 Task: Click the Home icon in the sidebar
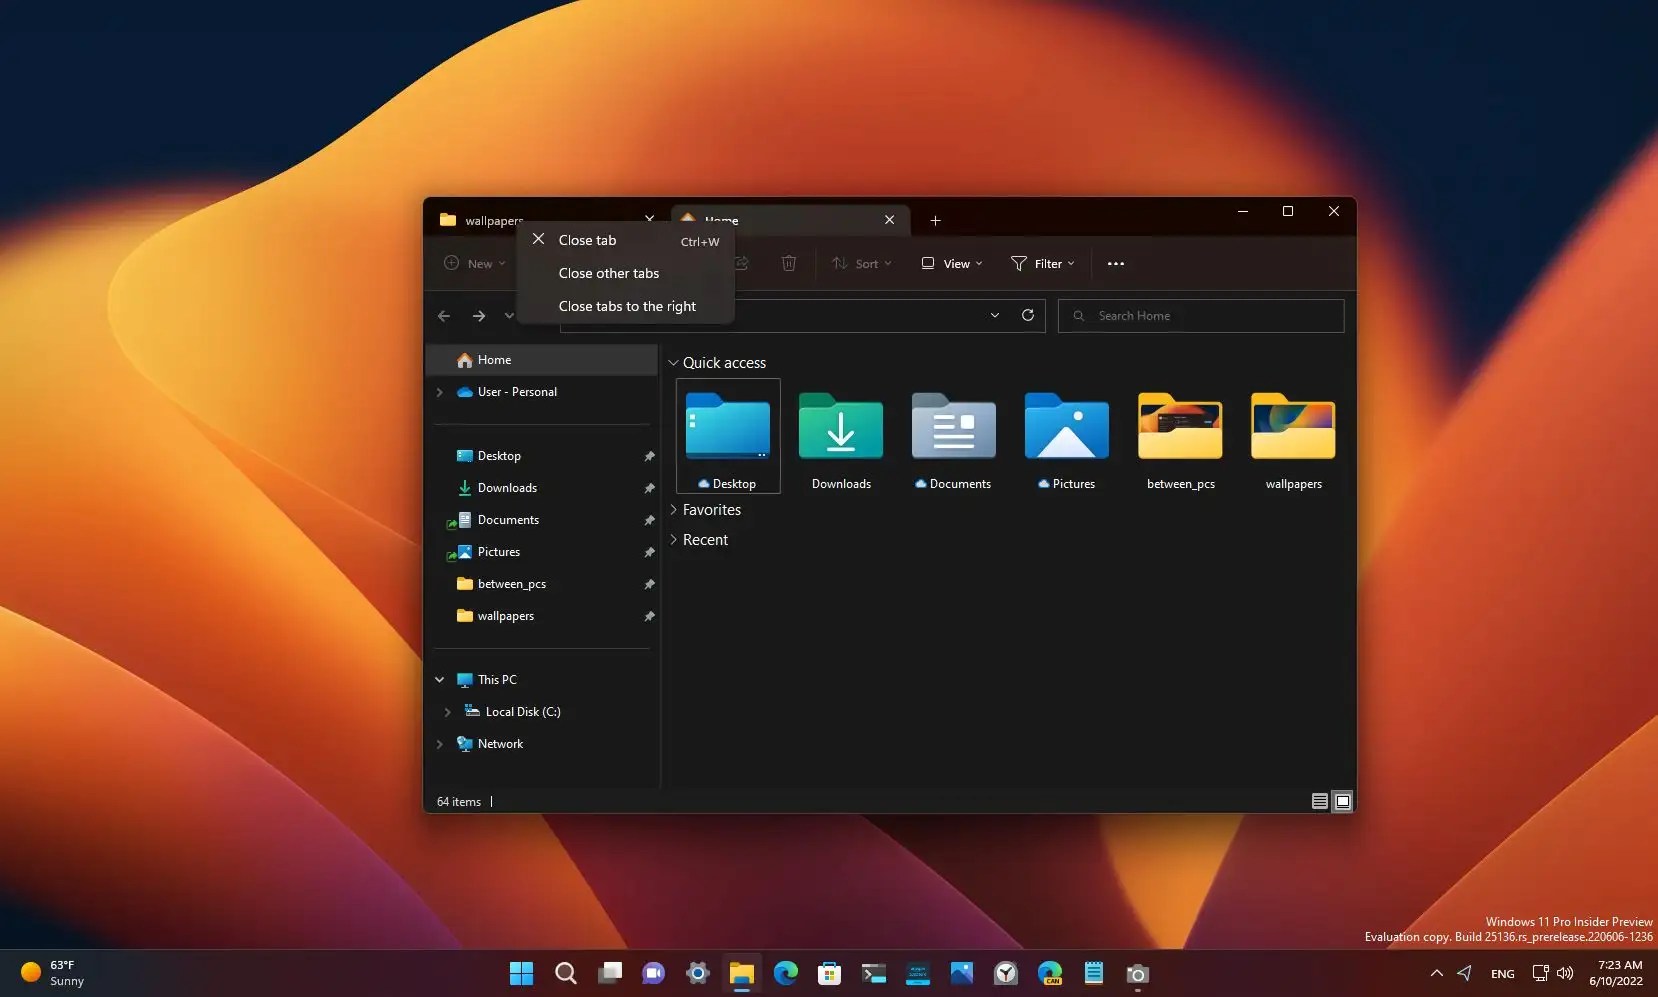(466, 360)
